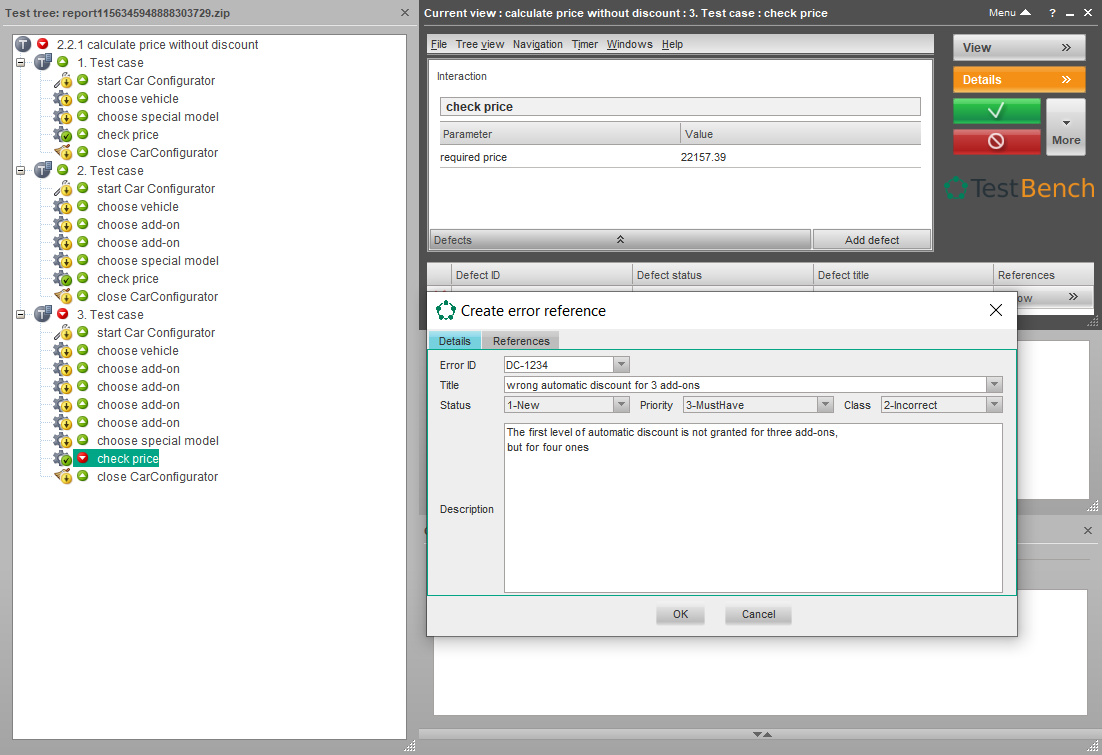Switch to the References tab

coord(521,341)
